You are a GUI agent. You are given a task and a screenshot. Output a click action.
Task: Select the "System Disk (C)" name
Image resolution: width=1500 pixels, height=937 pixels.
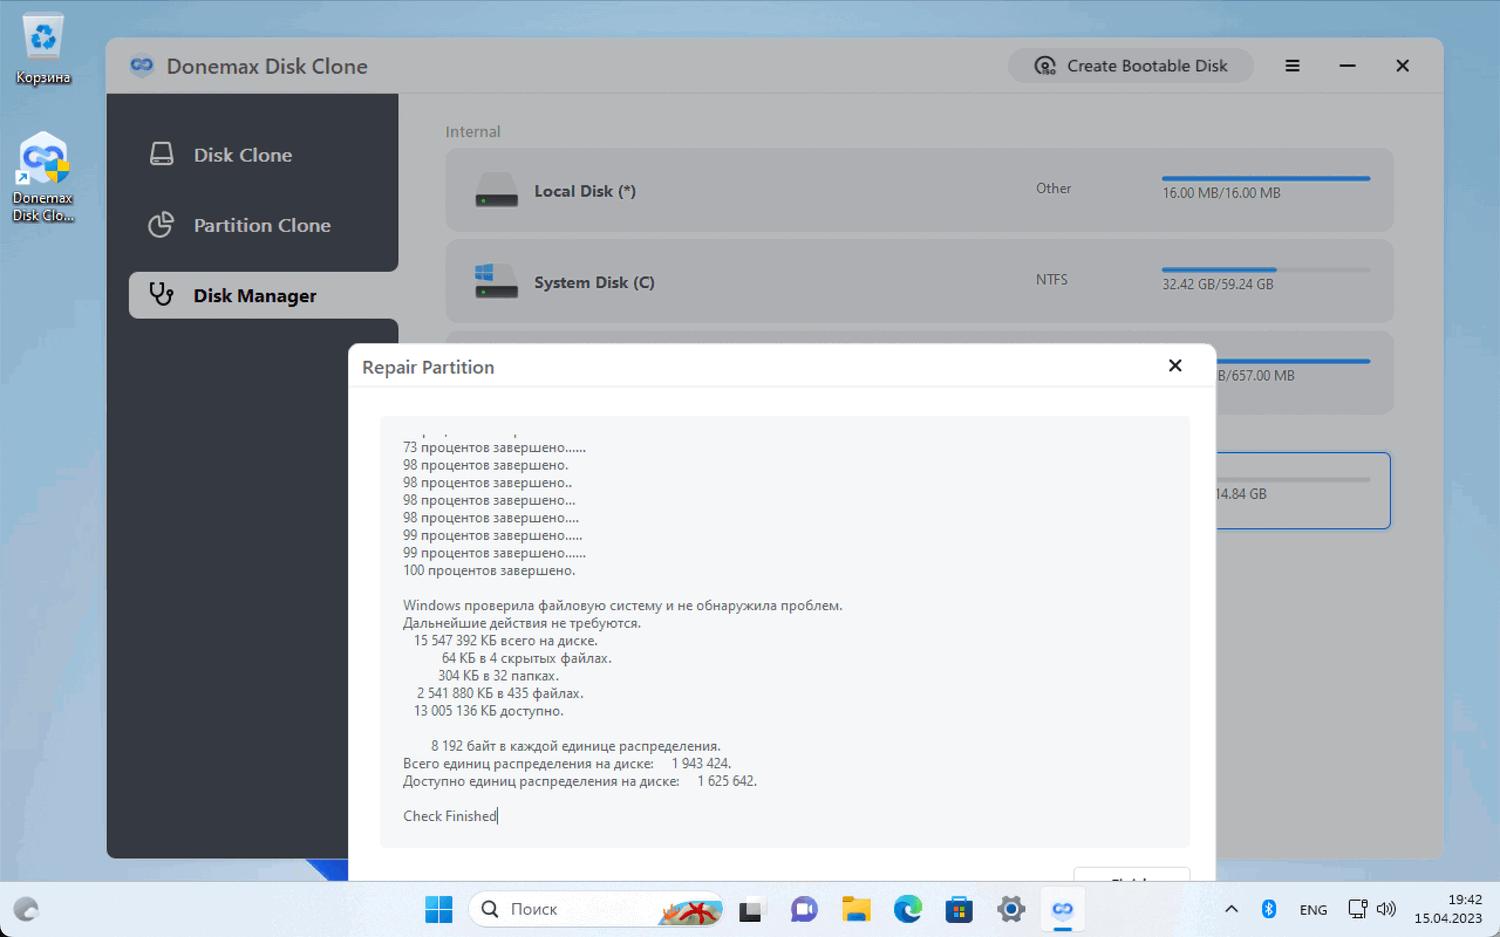[x=594, y=282]
